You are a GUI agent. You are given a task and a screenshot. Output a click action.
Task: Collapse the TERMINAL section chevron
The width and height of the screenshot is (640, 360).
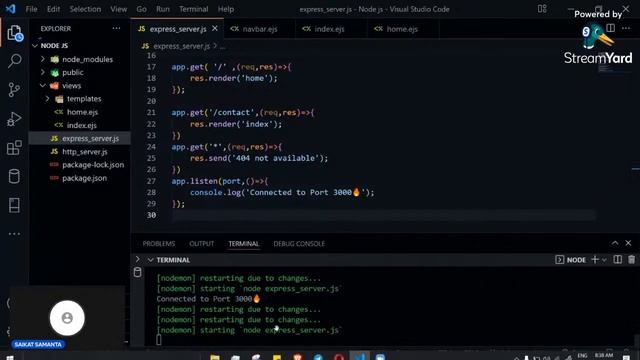pos(151,260)
